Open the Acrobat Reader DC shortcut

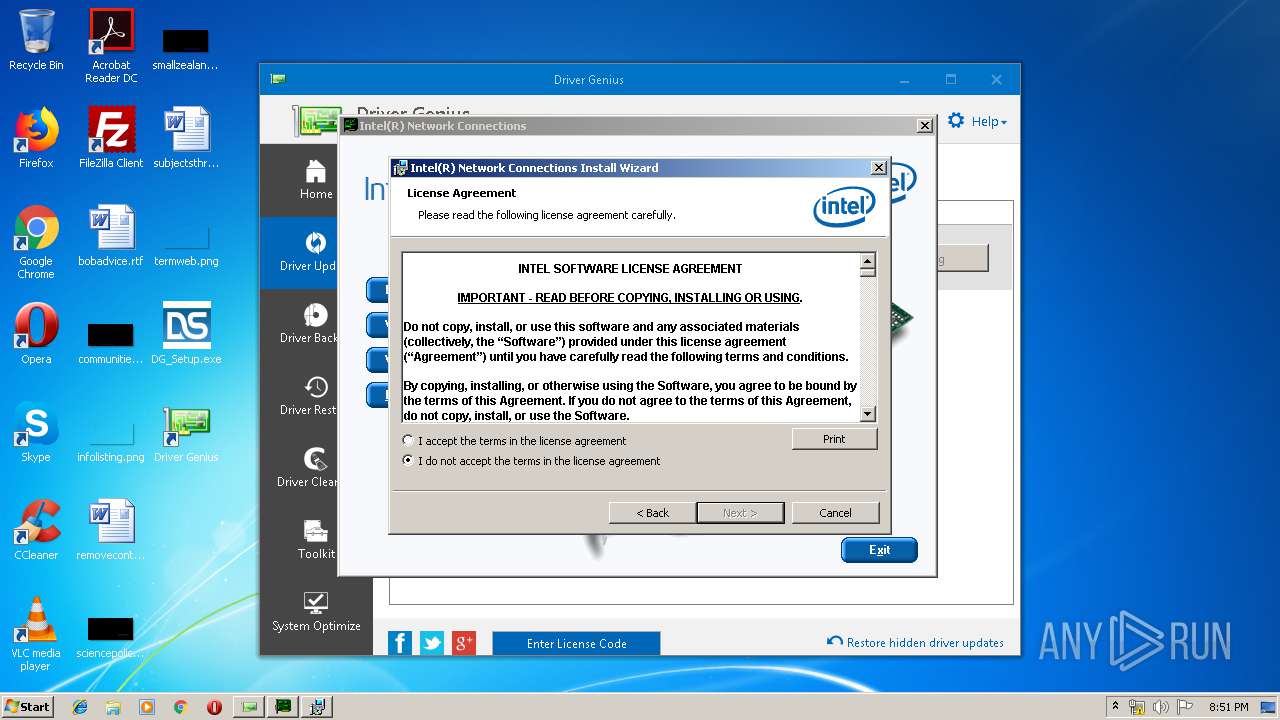pyautogui.click(x=111, y=46)
